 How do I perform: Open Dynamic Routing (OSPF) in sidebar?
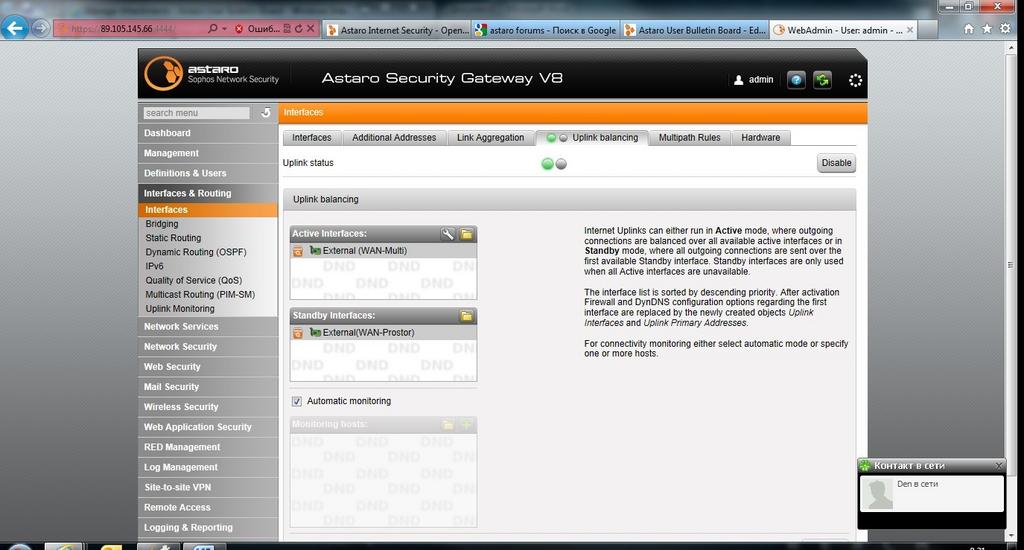click(x=196, y=252)
